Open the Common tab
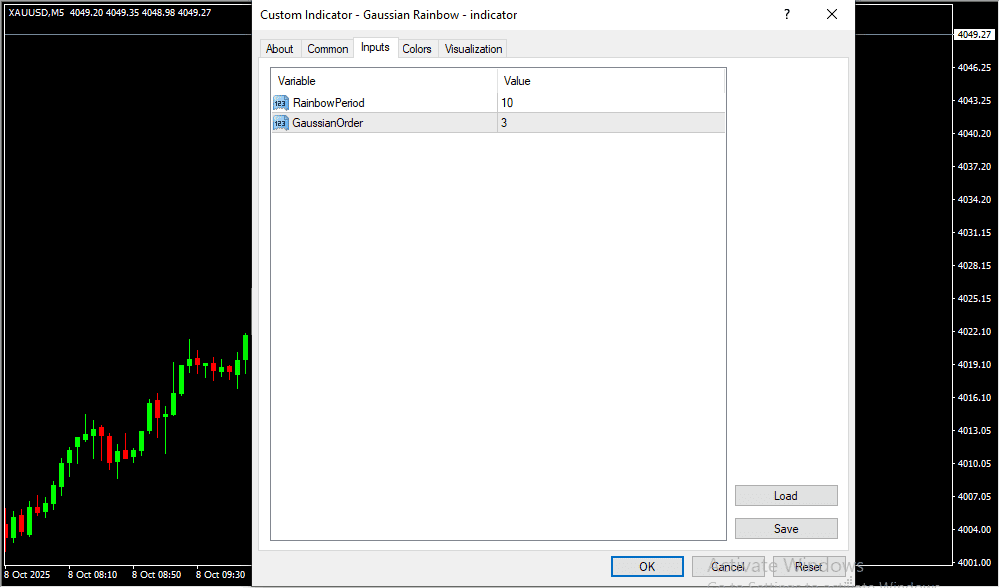1000x588 pixels. coord(328,49)
